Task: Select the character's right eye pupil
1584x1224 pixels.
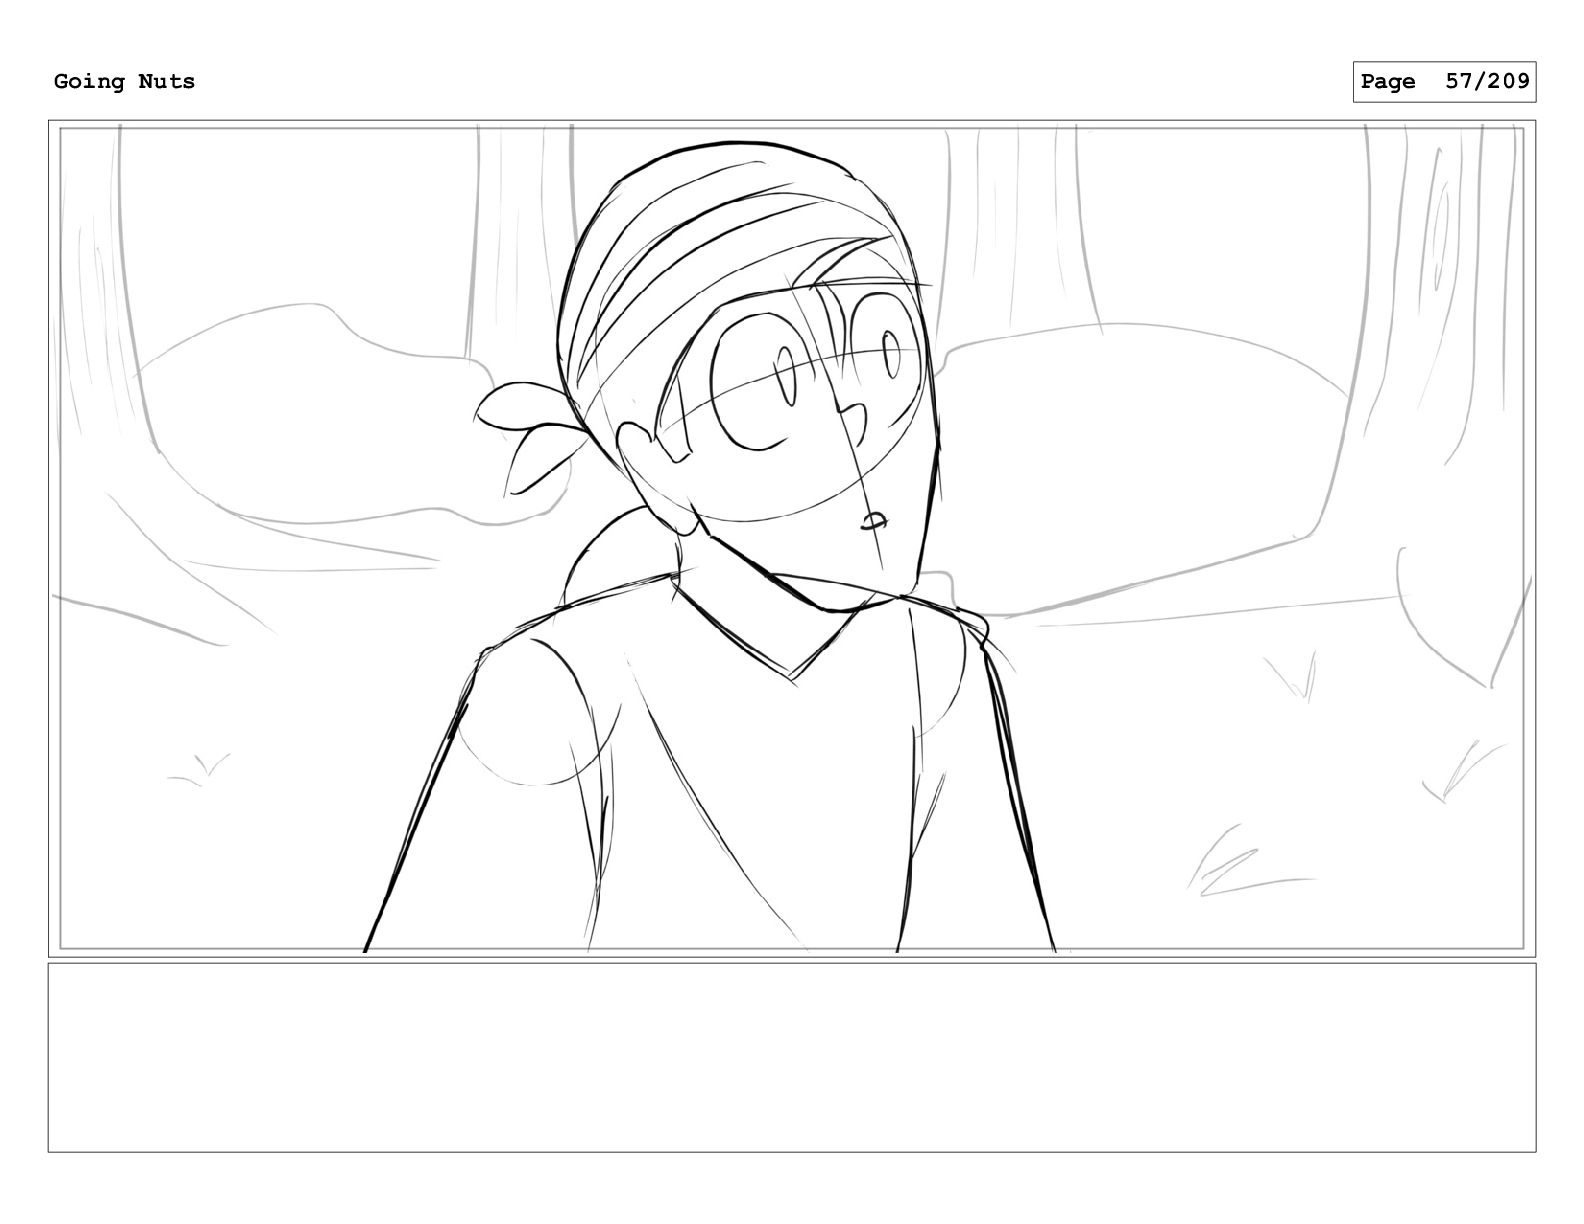Action: [890, 355]
